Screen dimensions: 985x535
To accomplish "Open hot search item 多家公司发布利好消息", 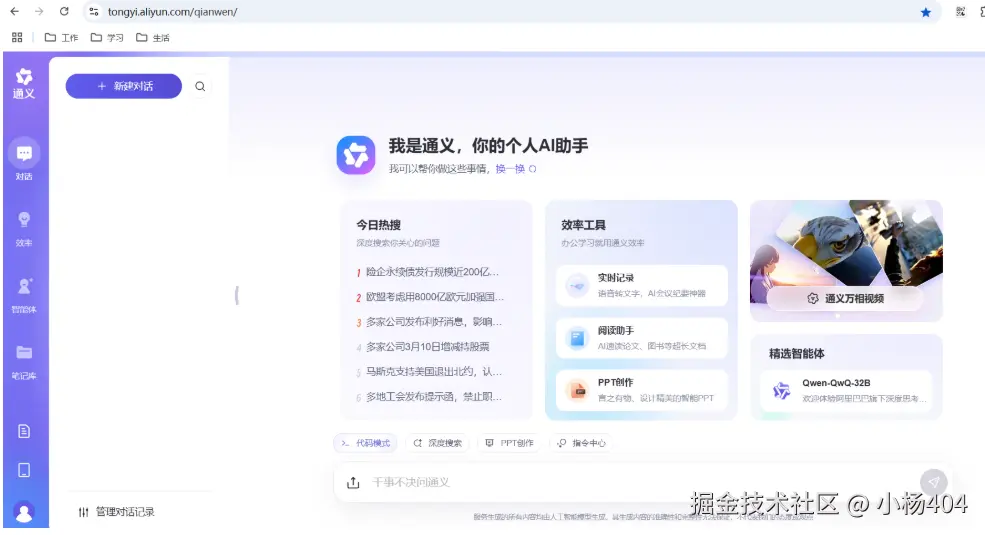I will point(429,322).
